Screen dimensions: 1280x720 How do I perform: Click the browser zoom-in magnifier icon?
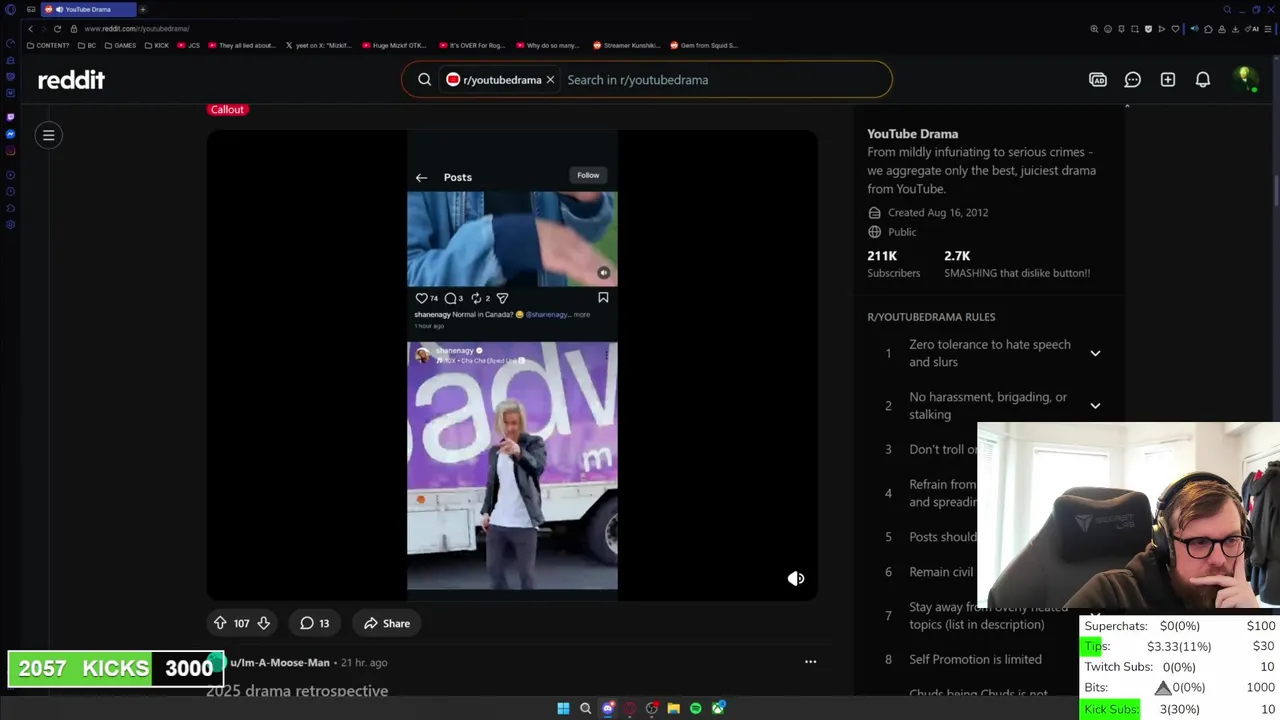[x=1094, y=29]
